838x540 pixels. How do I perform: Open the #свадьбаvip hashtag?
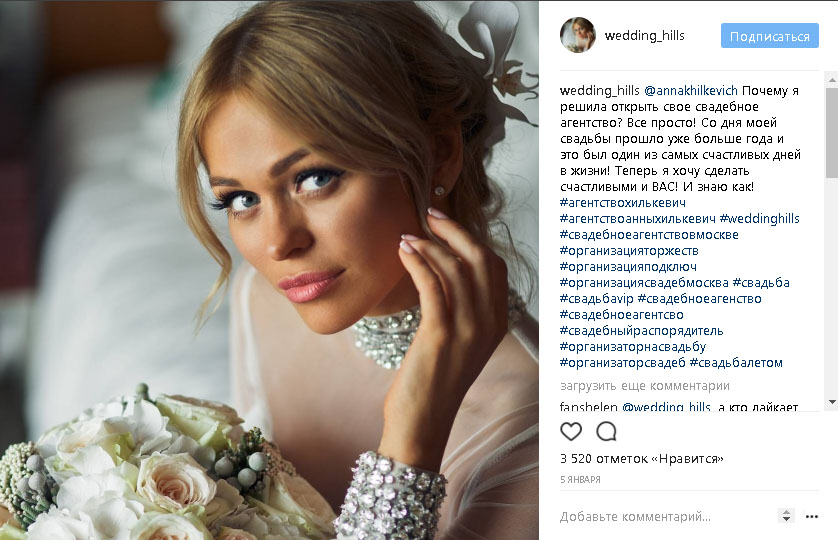click(596, 299)
